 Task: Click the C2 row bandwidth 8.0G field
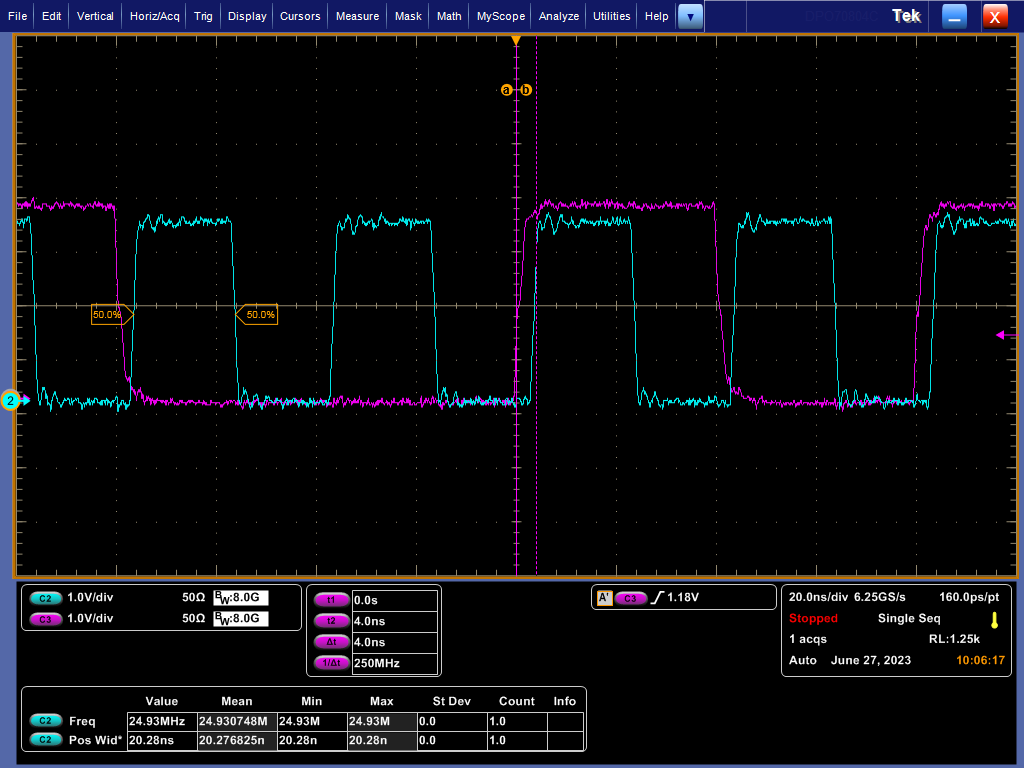coord(241,597)
